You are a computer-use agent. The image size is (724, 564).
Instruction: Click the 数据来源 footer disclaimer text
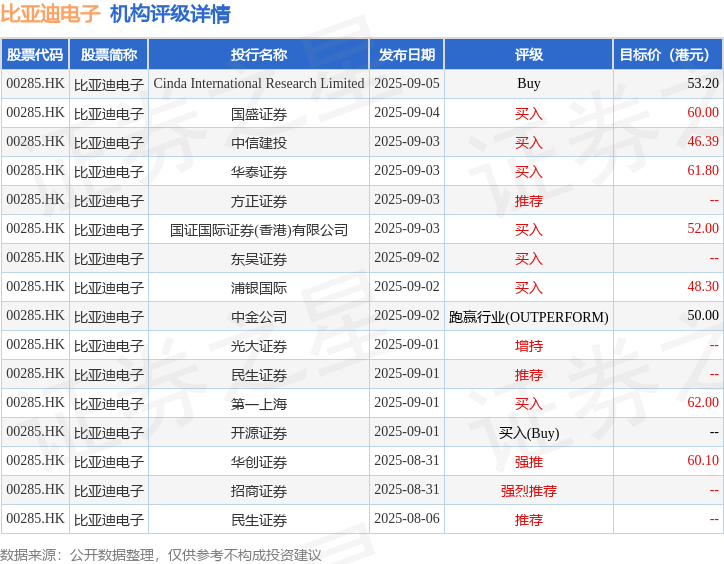(x=161, y=555)
